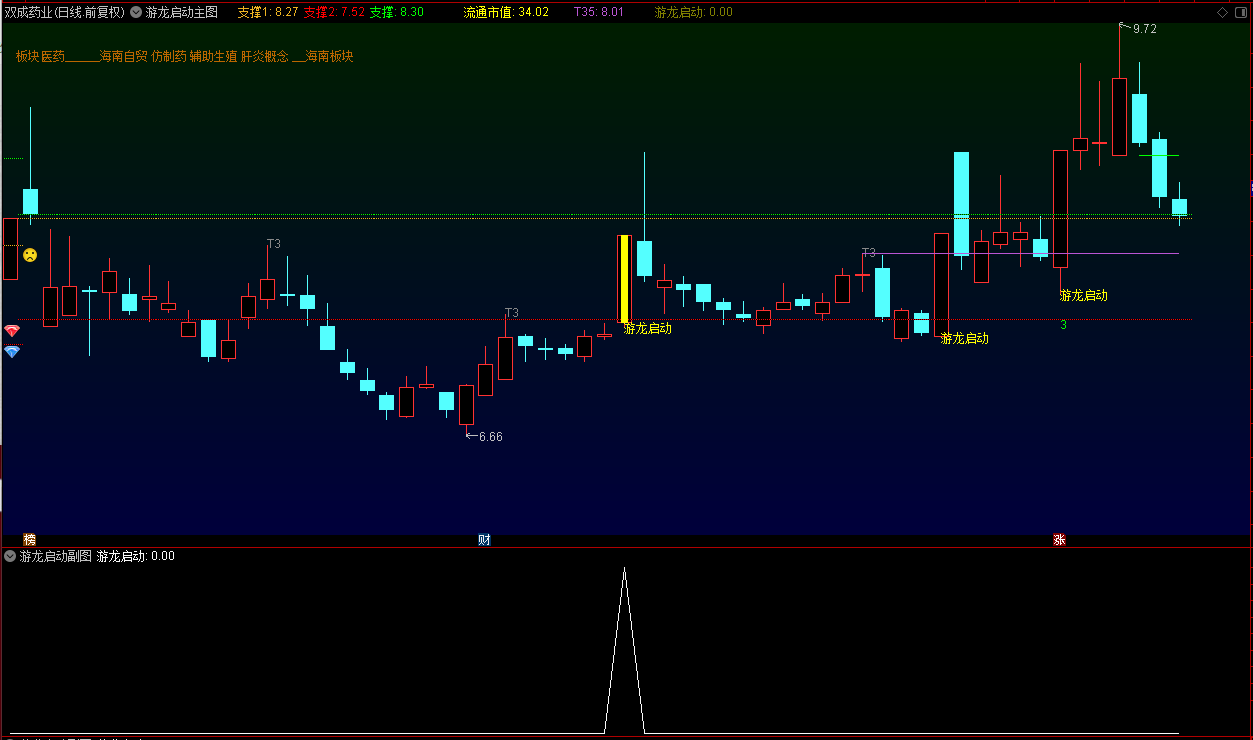Click the low candle marked 6.66
The width and height of the screenshot is (1253, 740).
coord(466,405)
